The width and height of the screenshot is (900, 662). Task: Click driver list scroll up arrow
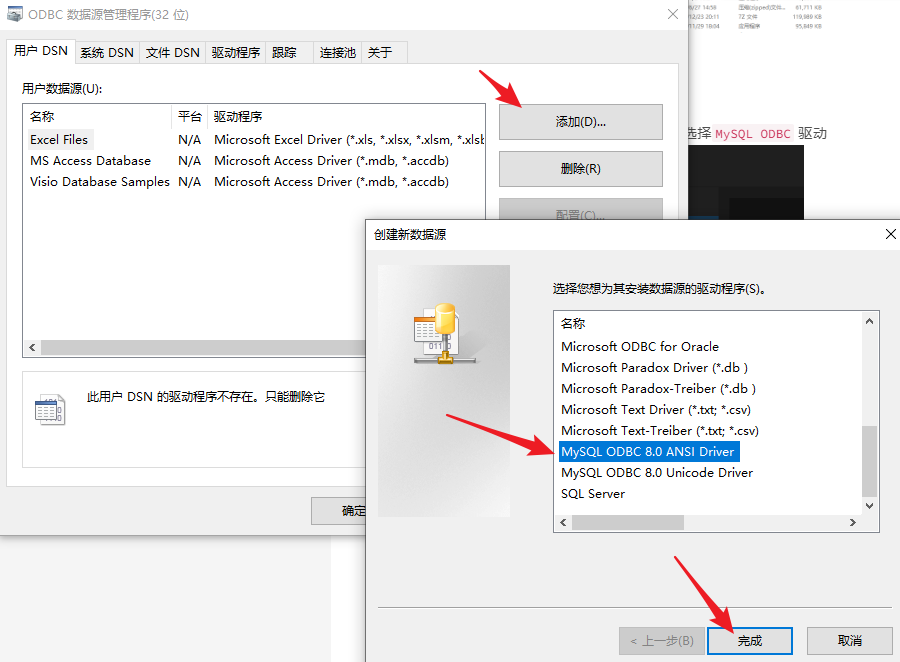point(870,322)
